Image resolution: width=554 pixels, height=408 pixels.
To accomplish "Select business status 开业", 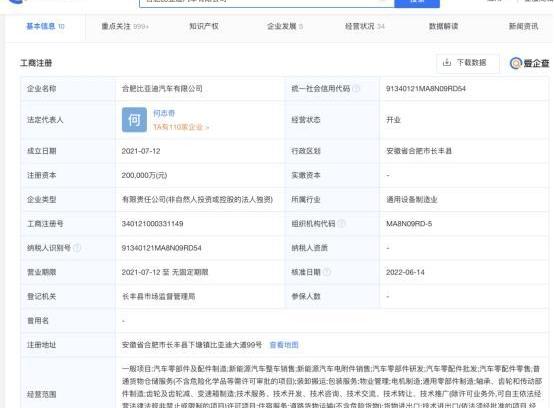I will point(393,120).
